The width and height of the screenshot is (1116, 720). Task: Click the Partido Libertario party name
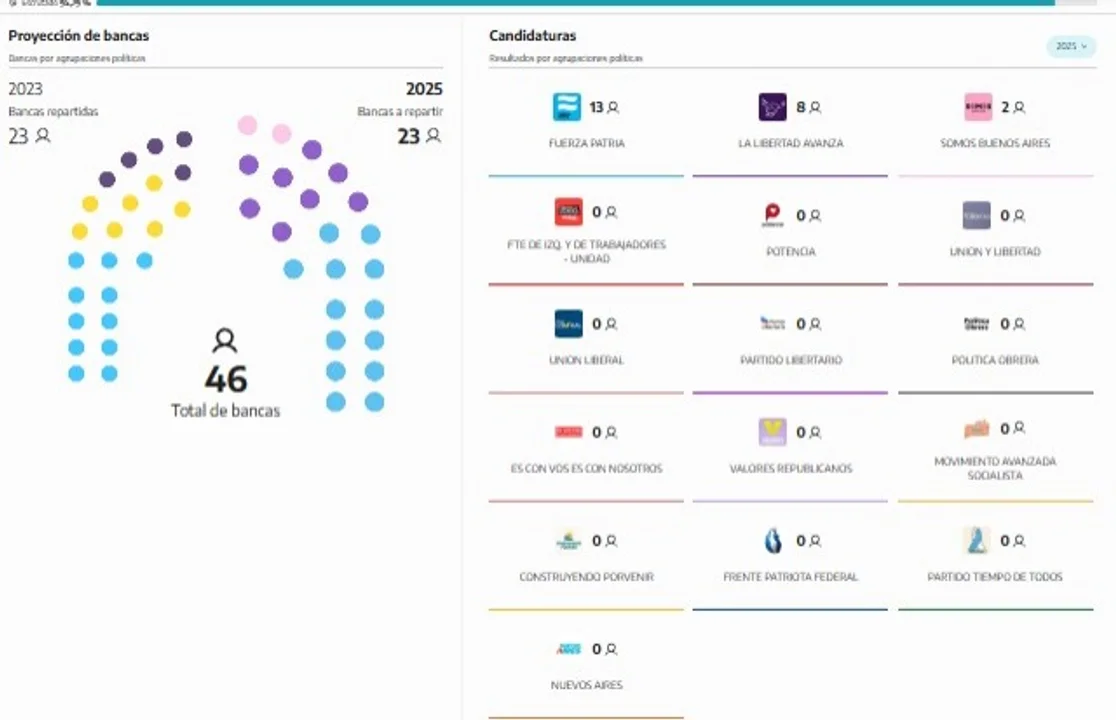[x=790, y=360]
